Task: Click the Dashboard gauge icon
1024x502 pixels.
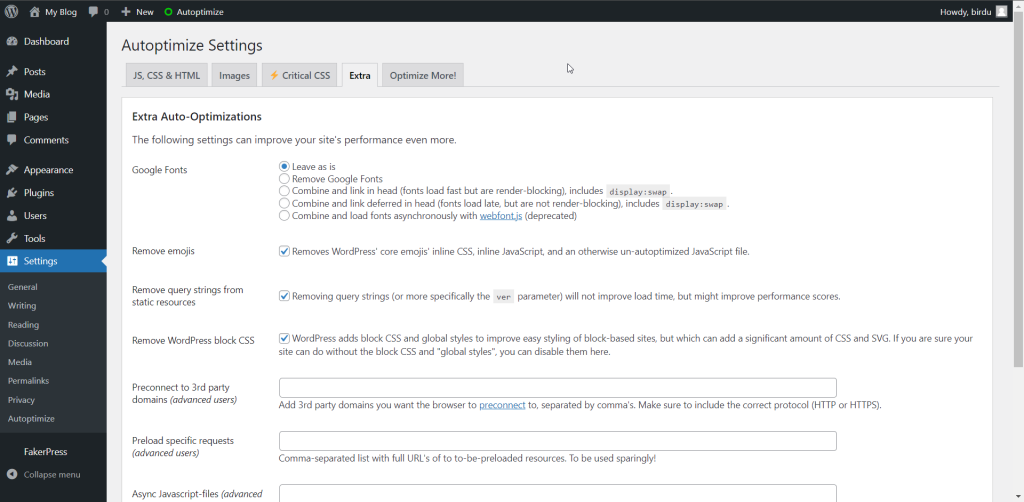Action: click(12, 41)
